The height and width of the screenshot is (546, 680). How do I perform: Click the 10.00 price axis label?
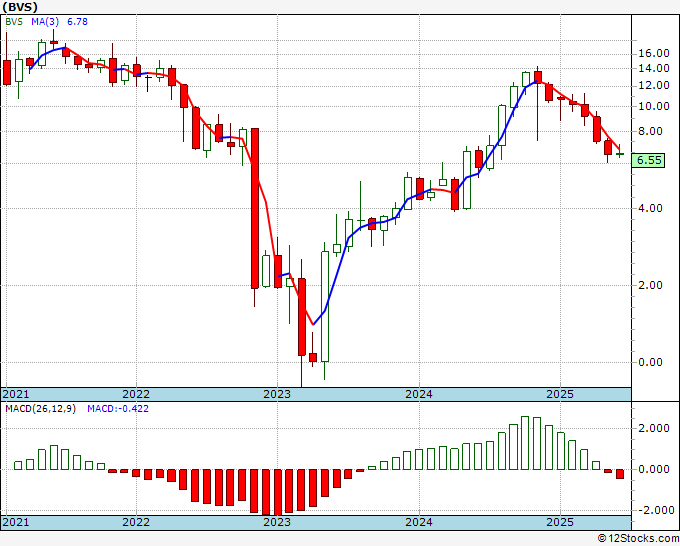[x=654, y=106]
